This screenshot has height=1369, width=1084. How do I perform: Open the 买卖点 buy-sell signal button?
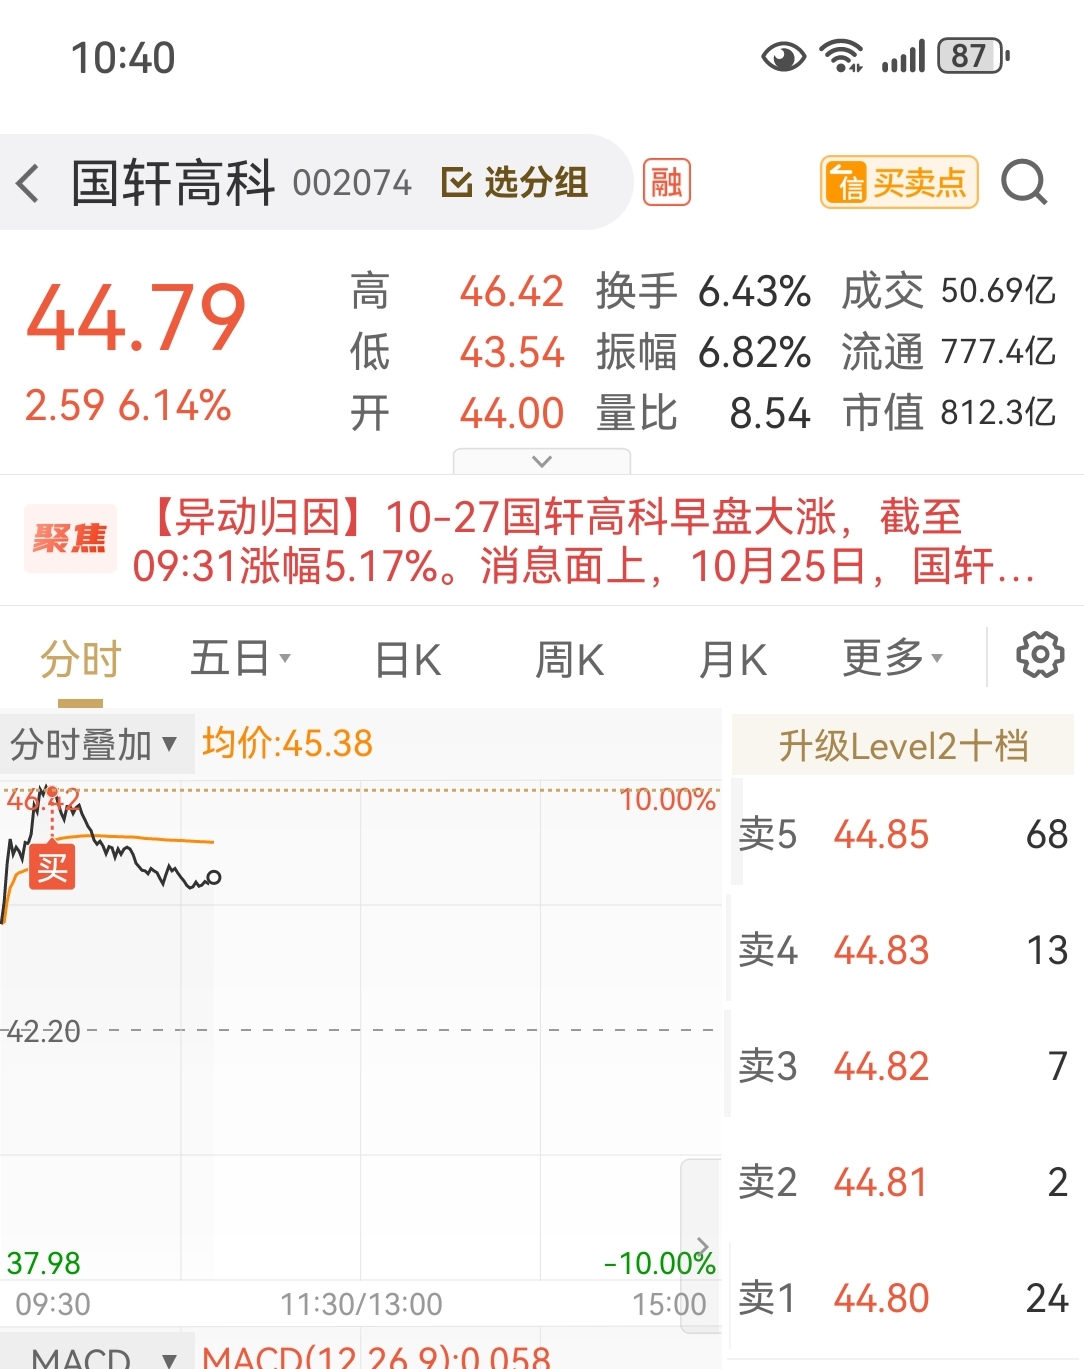tap(898, 183)
